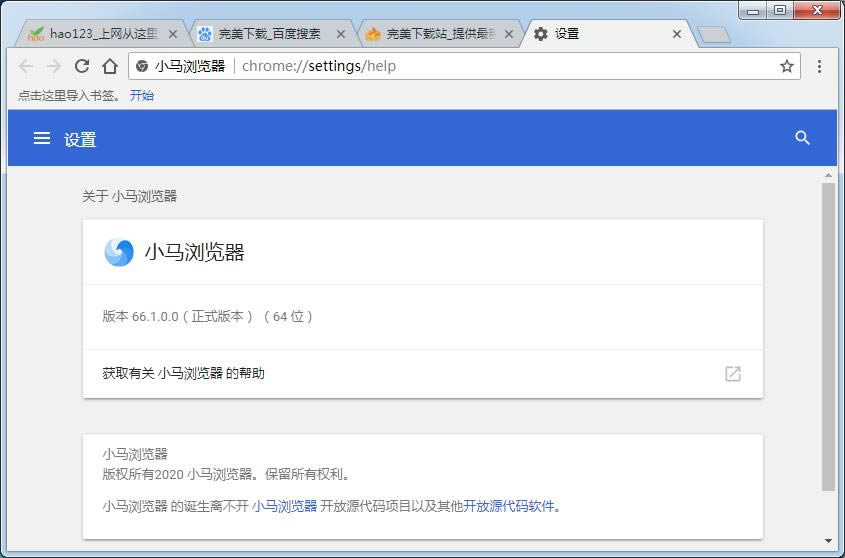
Task: Click the search settings magnifier icon
Action: point(802,138)
